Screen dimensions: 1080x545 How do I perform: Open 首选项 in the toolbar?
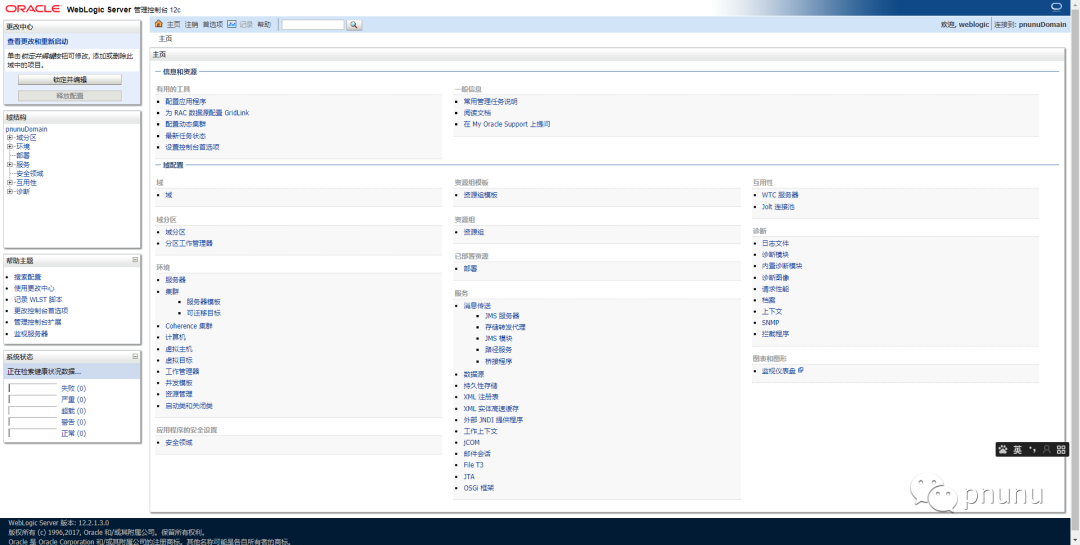(212, 24)
